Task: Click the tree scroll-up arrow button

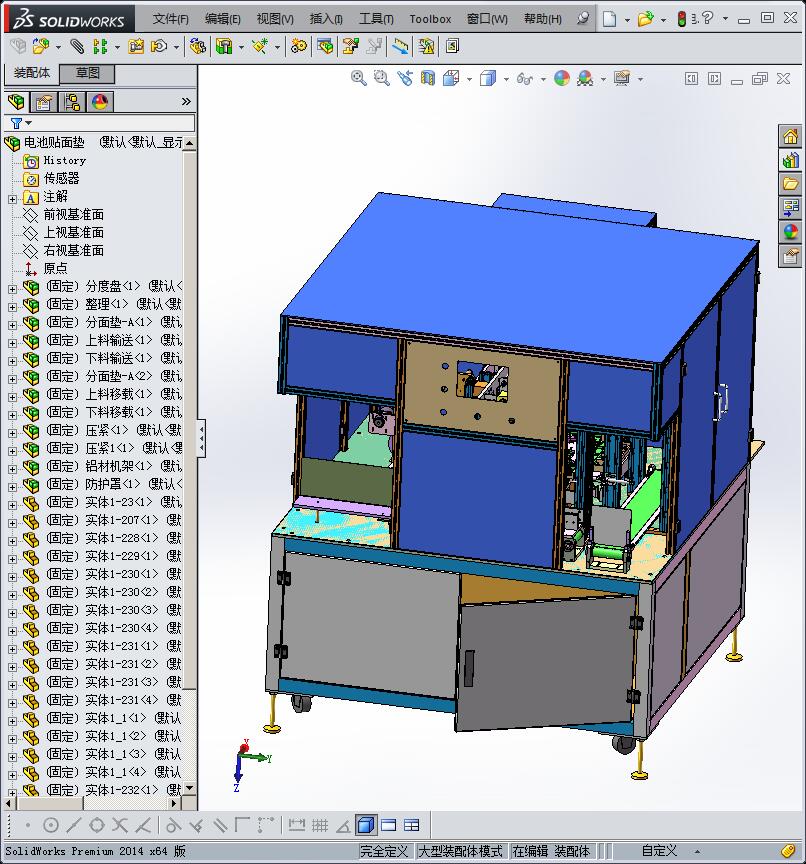Action: (x=190, y=143)
